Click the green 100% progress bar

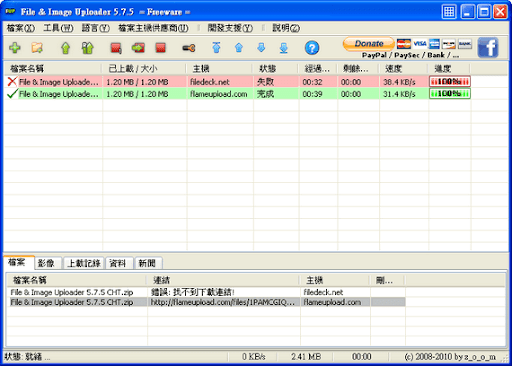click(x=450, y=94)
